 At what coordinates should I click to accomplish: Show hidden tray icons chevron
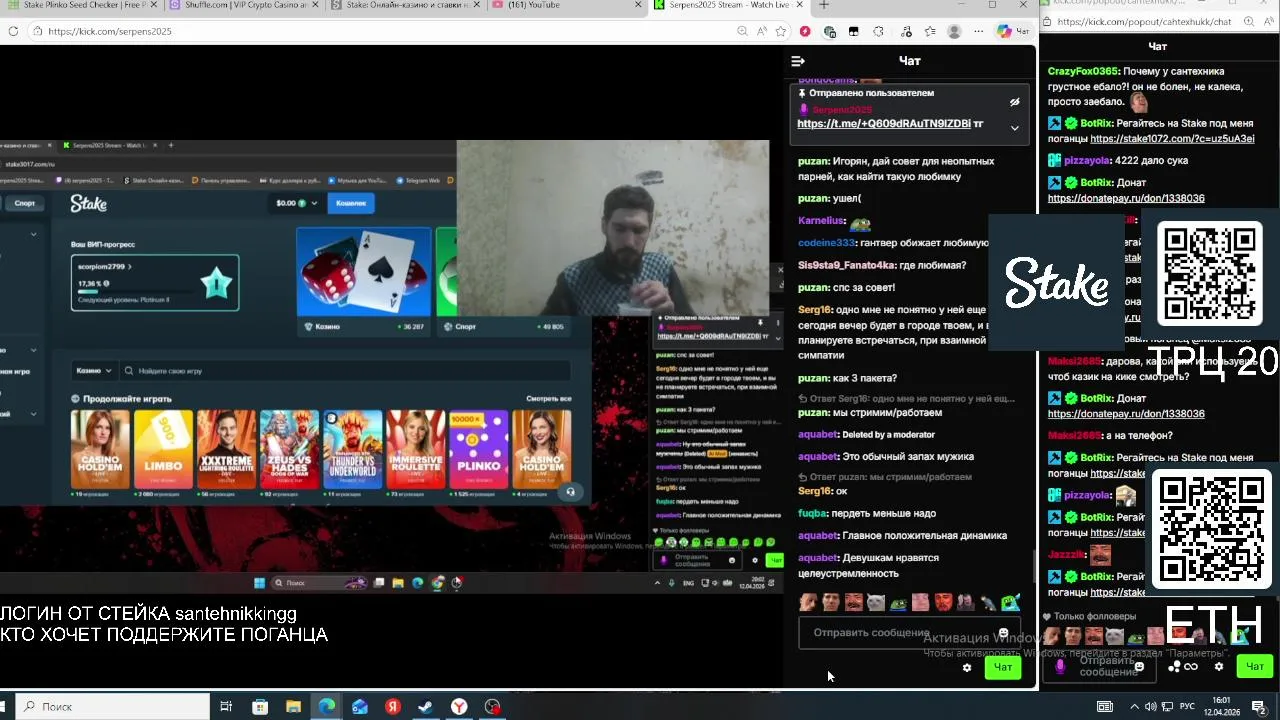pos(1135,707)
